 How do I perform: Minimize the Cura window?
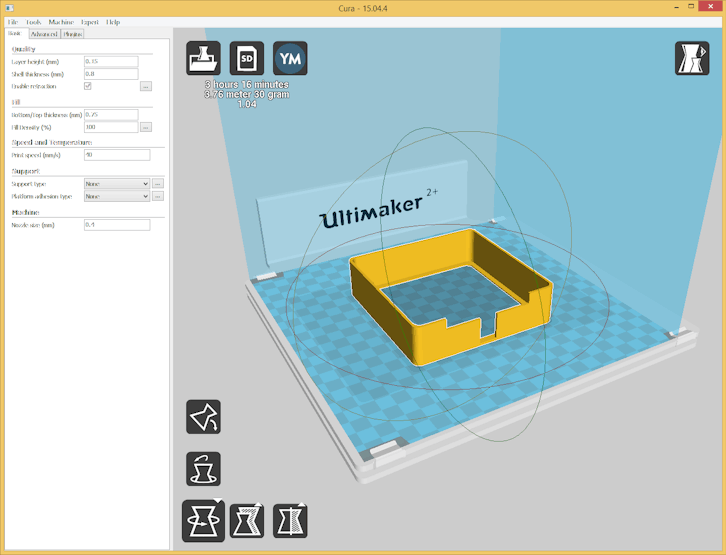pos(677,6)
